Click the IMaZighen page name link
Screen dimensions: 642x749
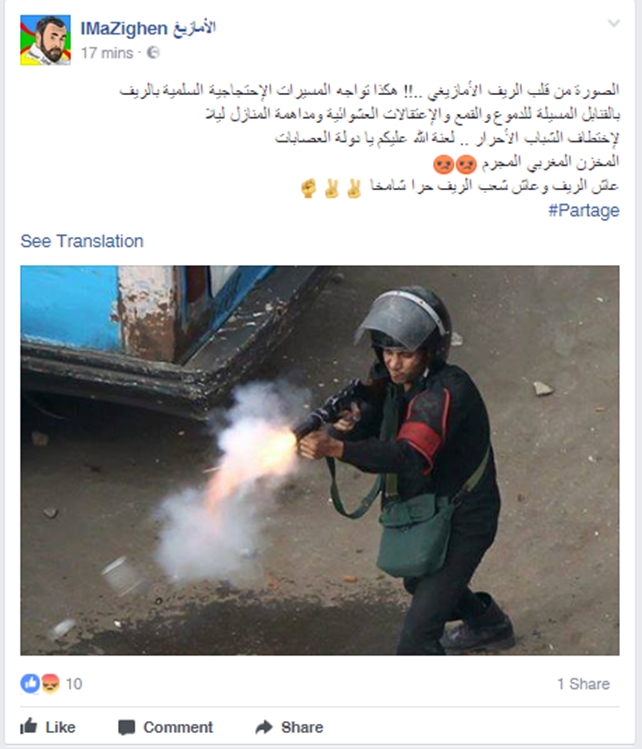(x=148, y=28)
